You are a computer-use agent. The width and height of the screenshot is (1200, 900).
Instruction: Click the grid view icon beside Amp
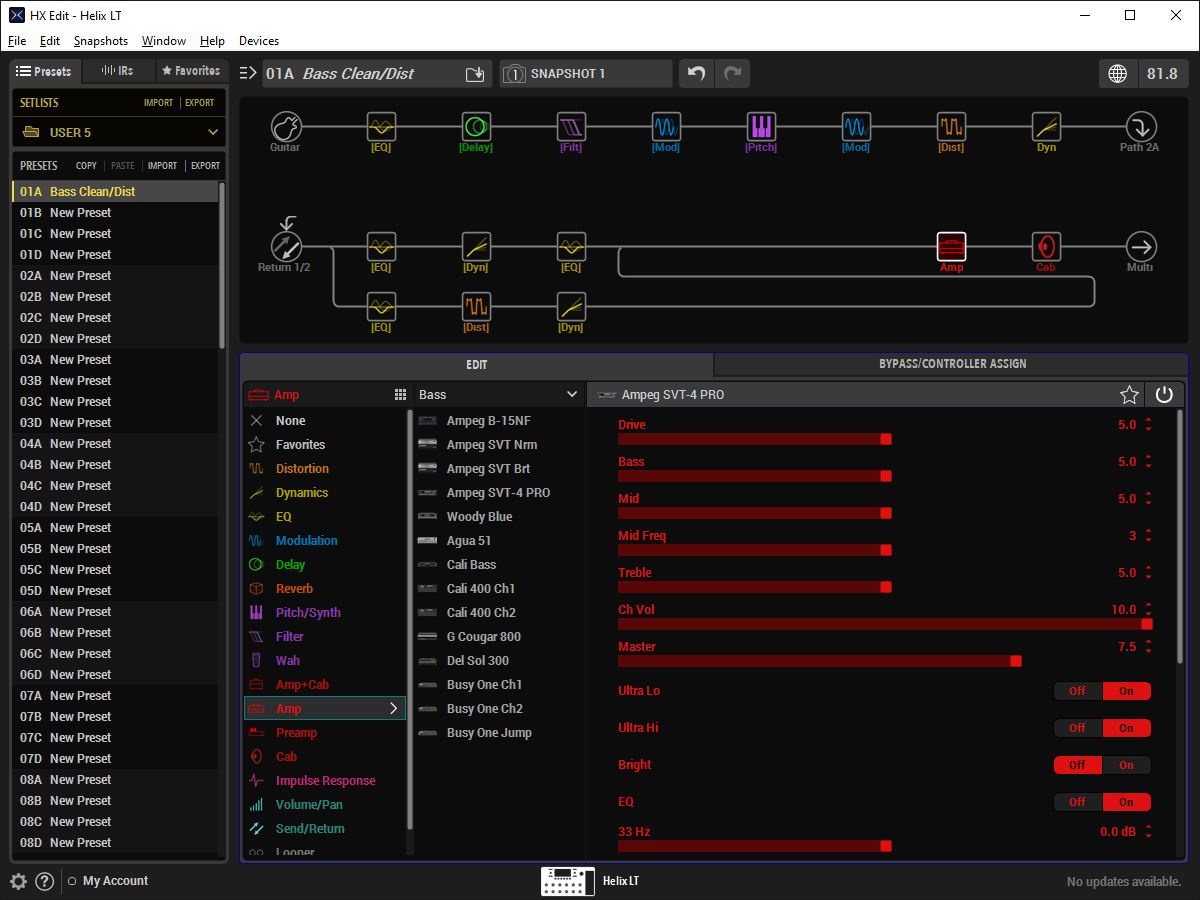click(400, 395)
